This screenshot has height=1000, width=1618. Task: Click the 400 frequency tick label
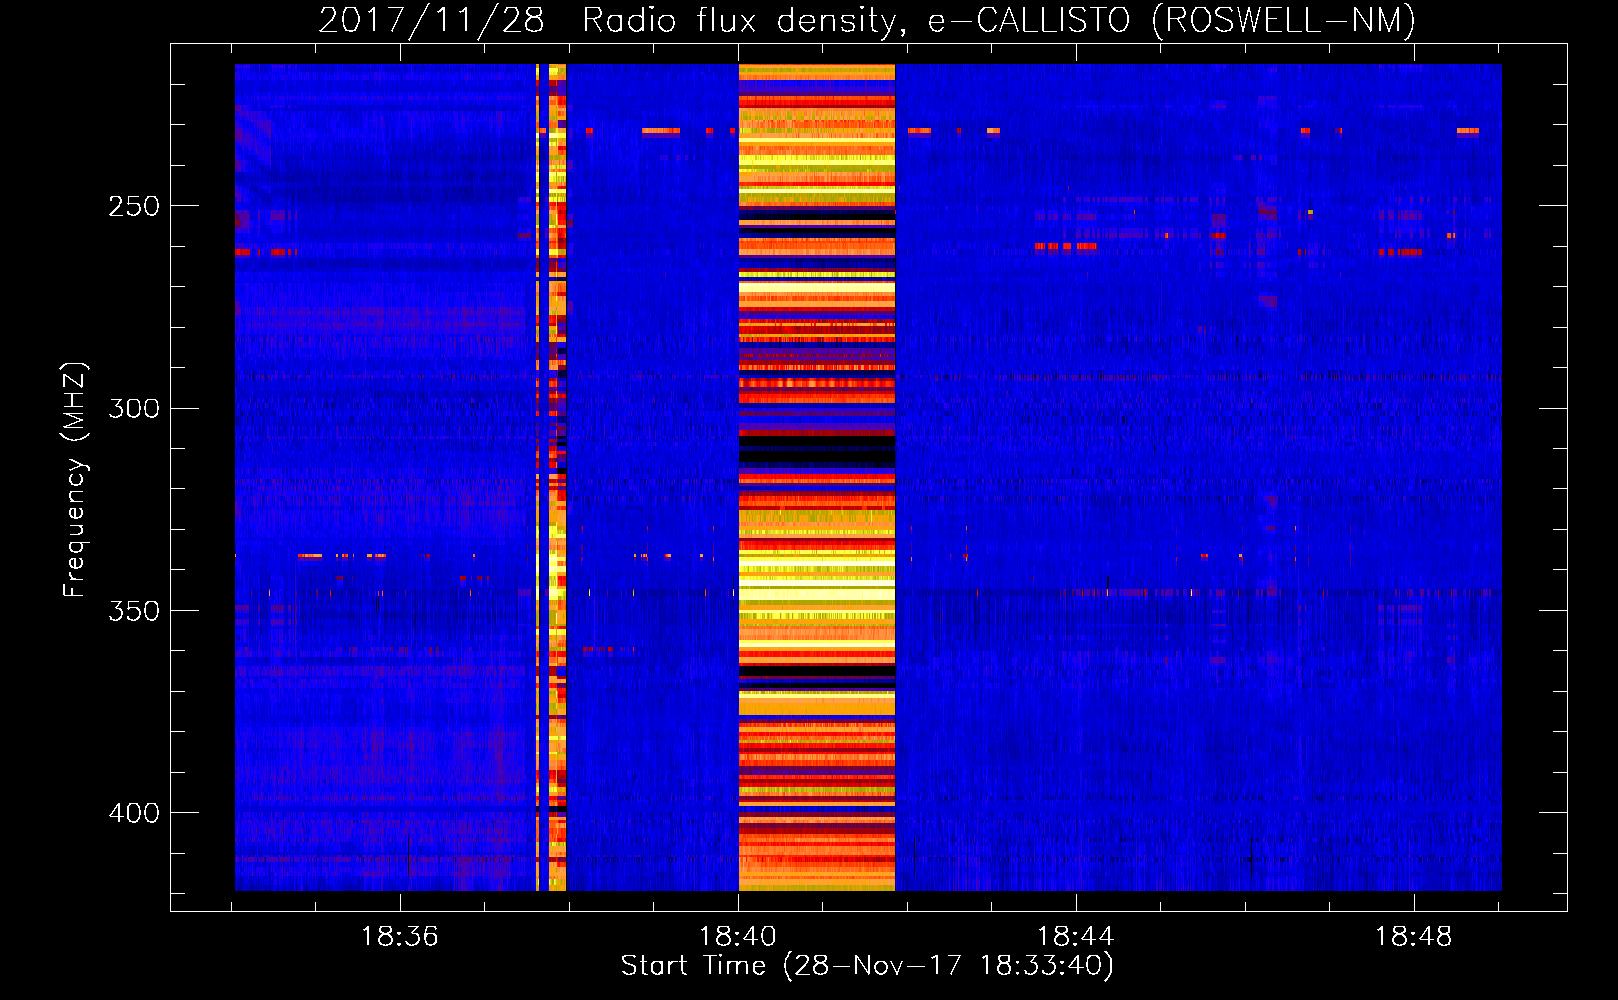134,812
